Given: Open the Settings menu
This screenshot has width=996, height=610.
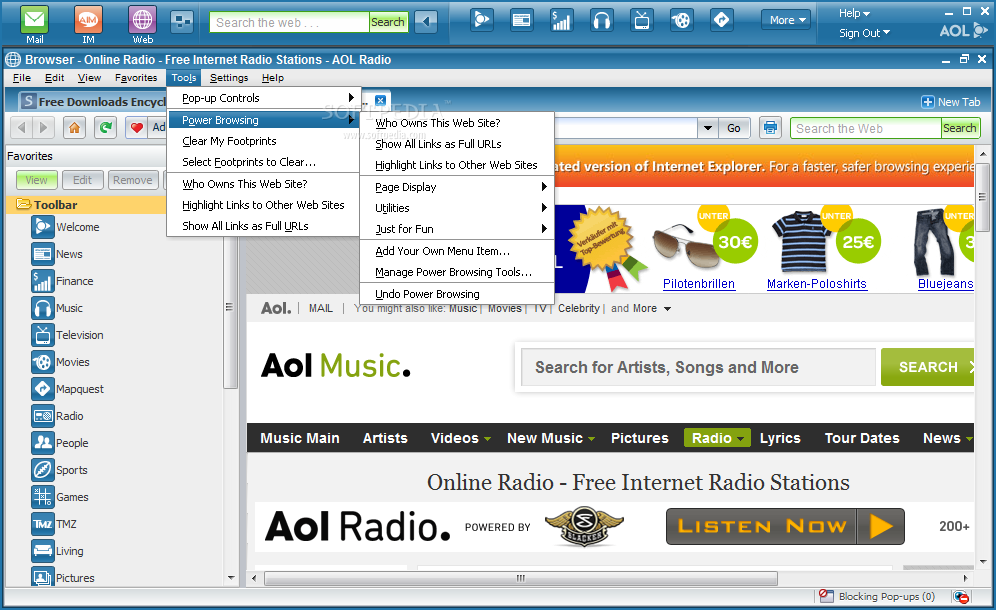Looking at the screenshot, I should pyautogui.click(x=229, y=78).
